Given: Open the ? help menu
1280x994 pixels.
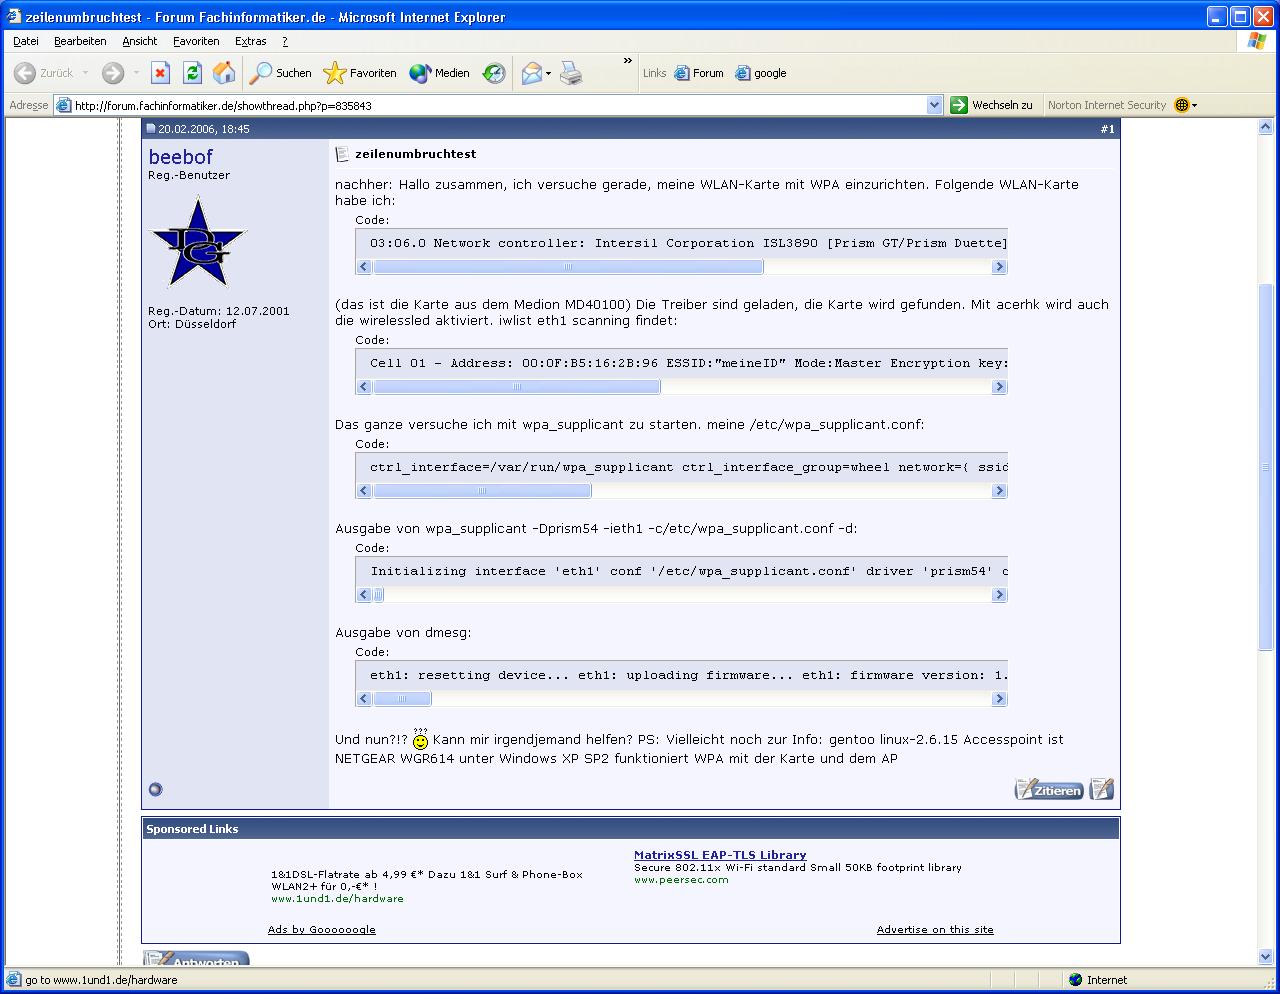Looking at the screenshot, I should click(x=285, y=41).
